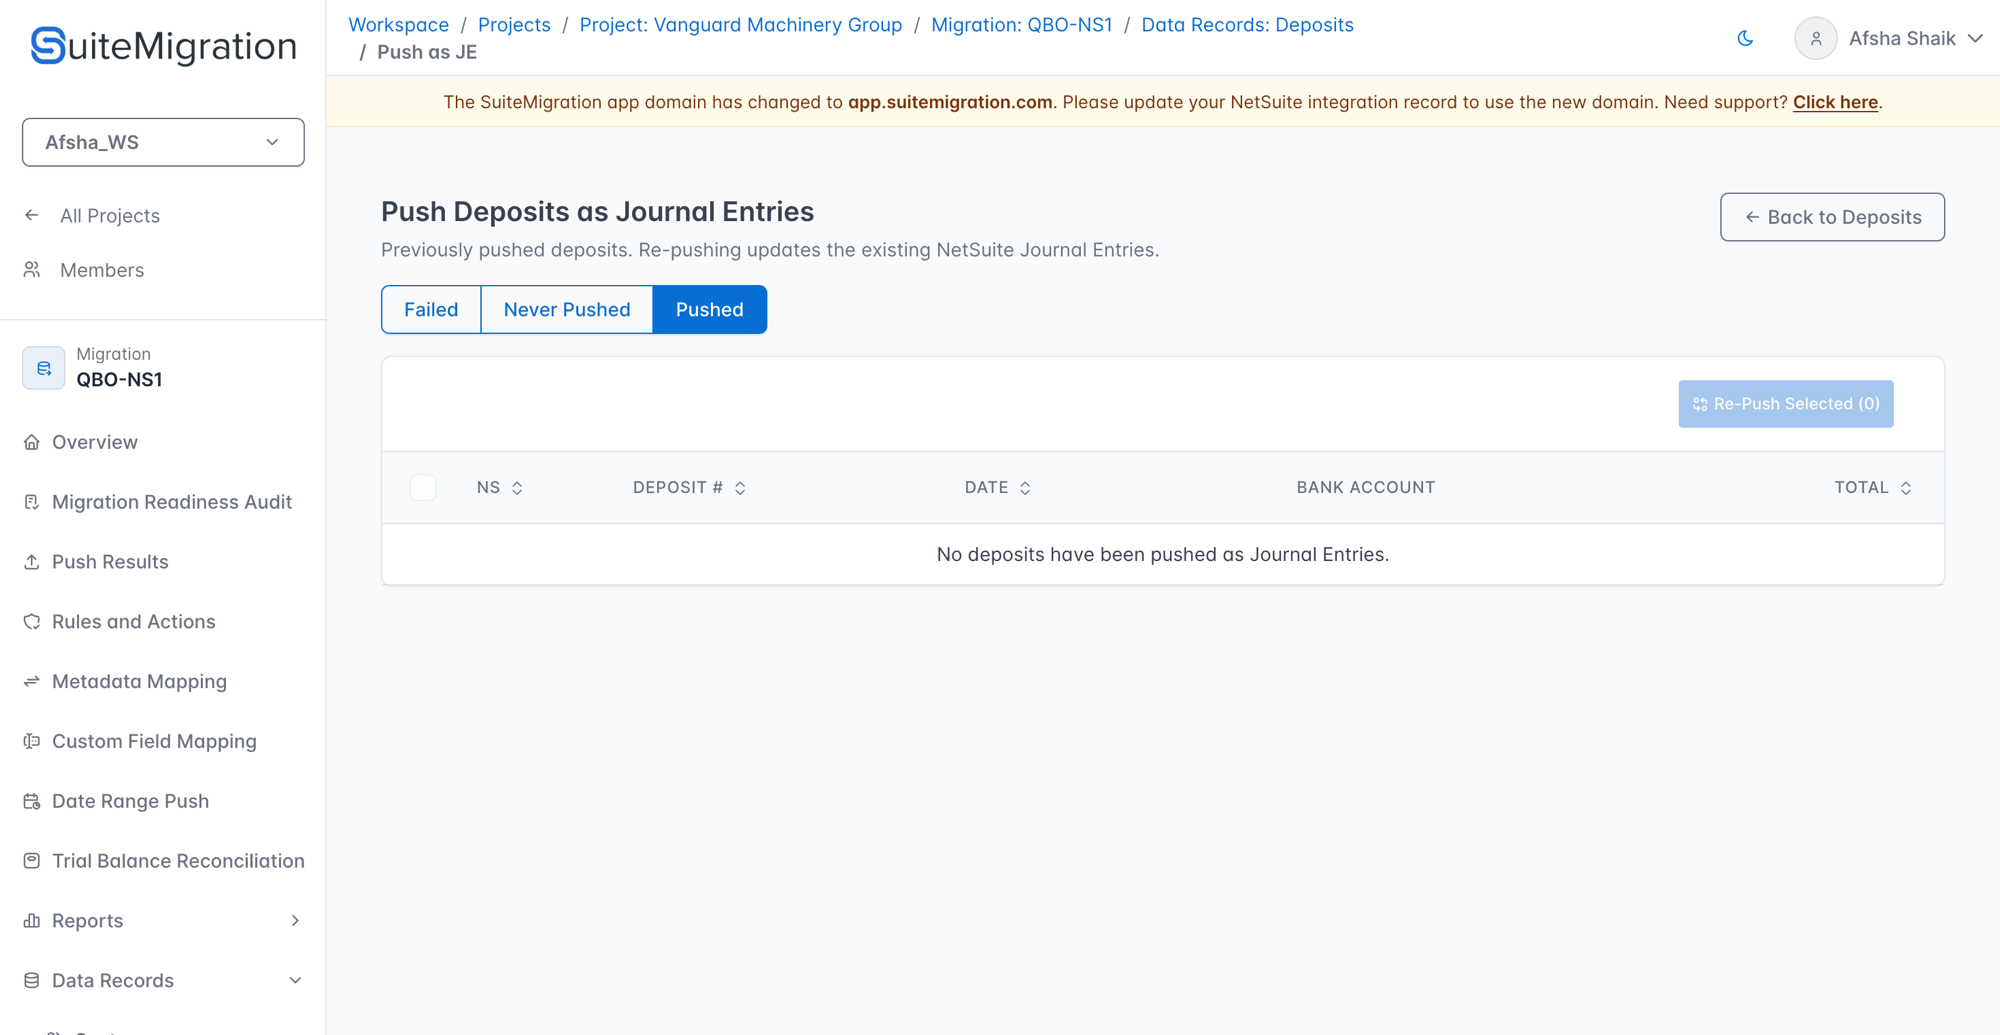Click the Push as JE breadcrumb text
Screen dimensions: 2000x1035
(x=427, y=52)
